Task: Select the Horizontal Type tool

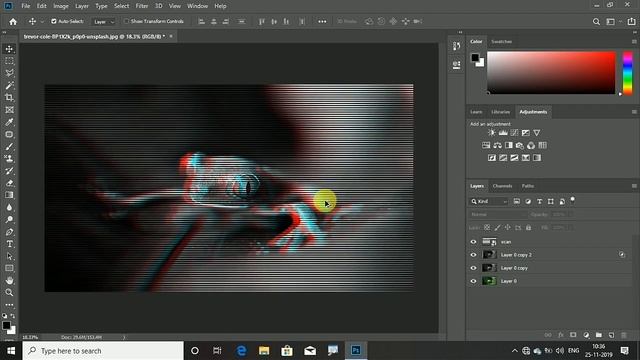Action: pyautogui.click(x=9, y=244)
